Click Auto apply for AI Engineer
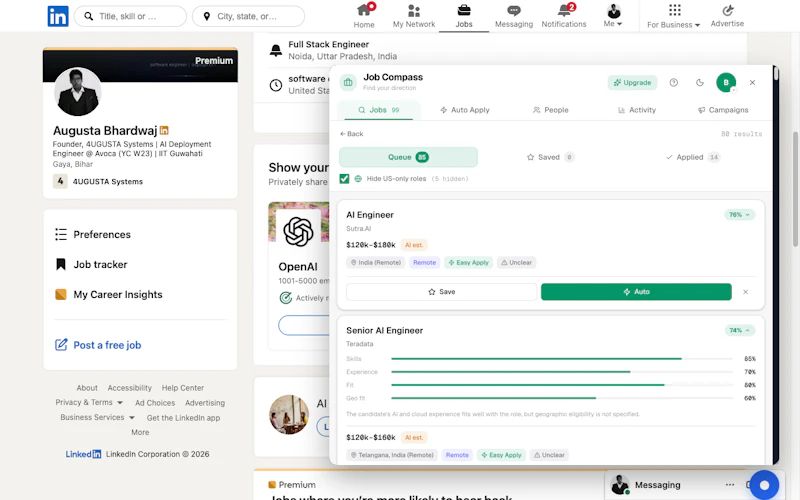The height and width of the screenshot is (500, 800). point(636,292)
